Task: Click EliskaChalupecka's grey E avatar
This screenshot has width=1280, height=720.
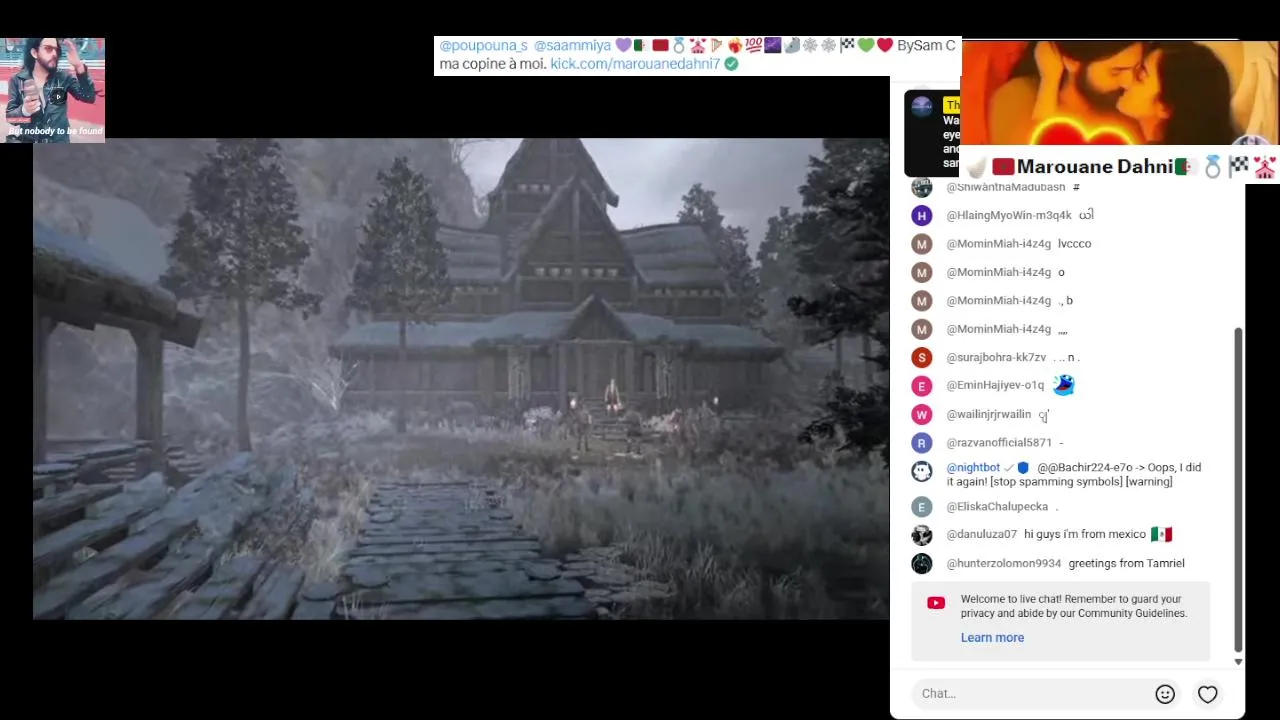Action: click(x=922, y=507)
